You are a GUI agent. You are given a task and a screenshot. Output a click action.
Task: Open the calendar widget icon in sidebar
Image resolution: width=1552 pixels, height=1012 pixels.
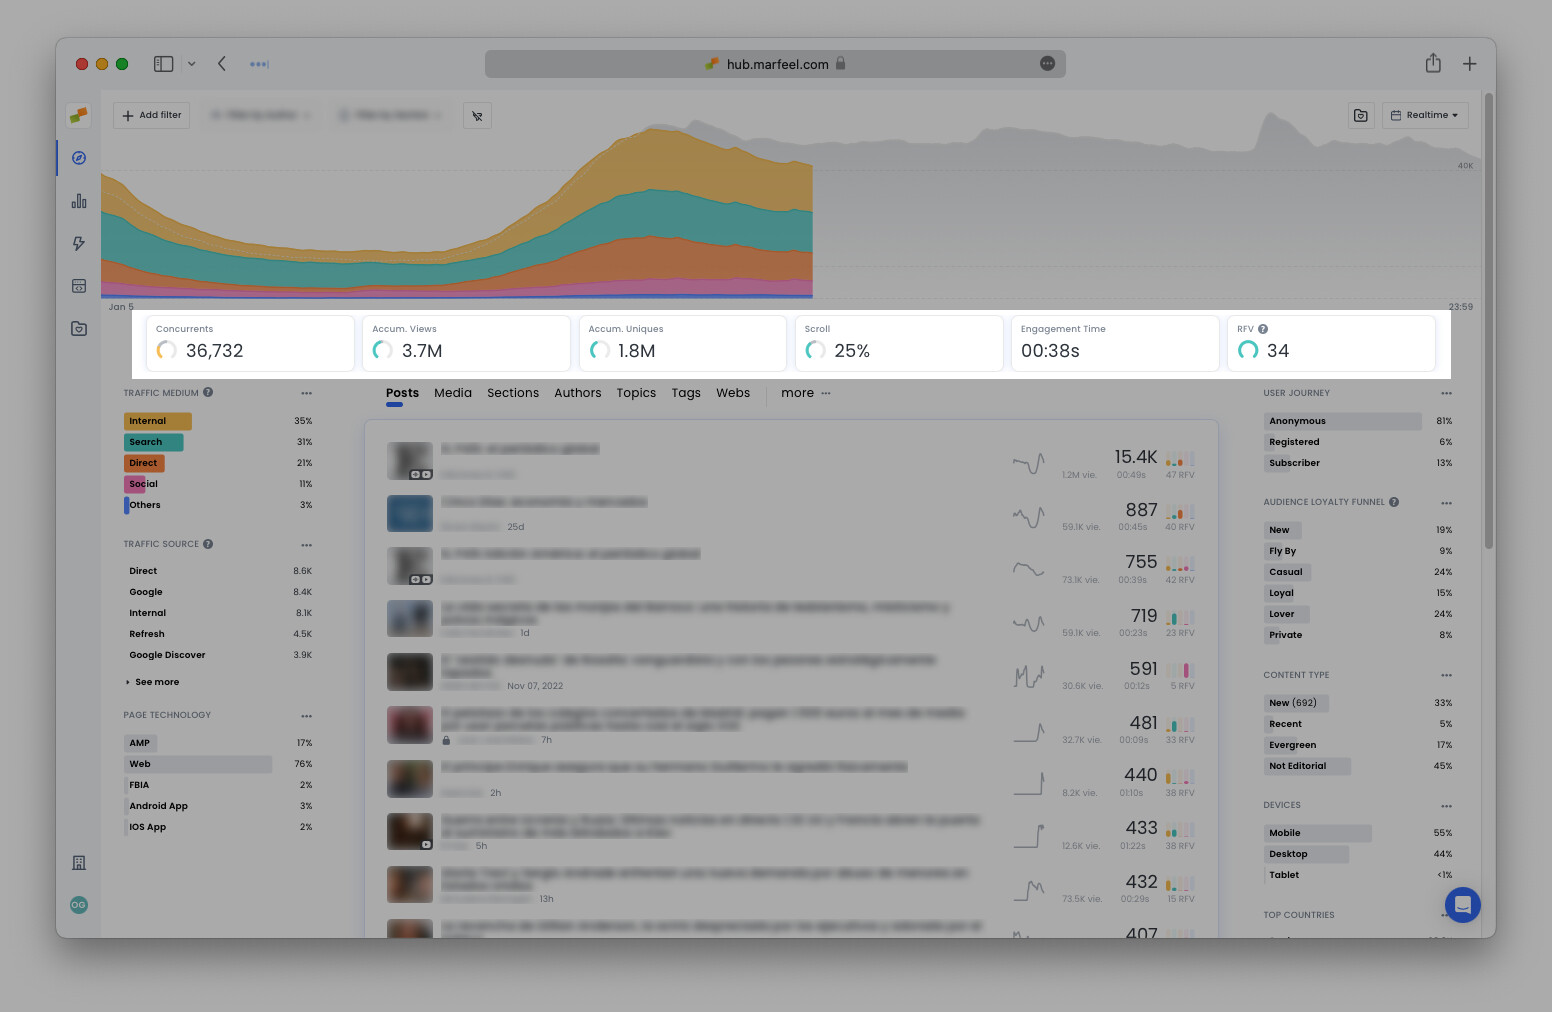click(78, 285)
